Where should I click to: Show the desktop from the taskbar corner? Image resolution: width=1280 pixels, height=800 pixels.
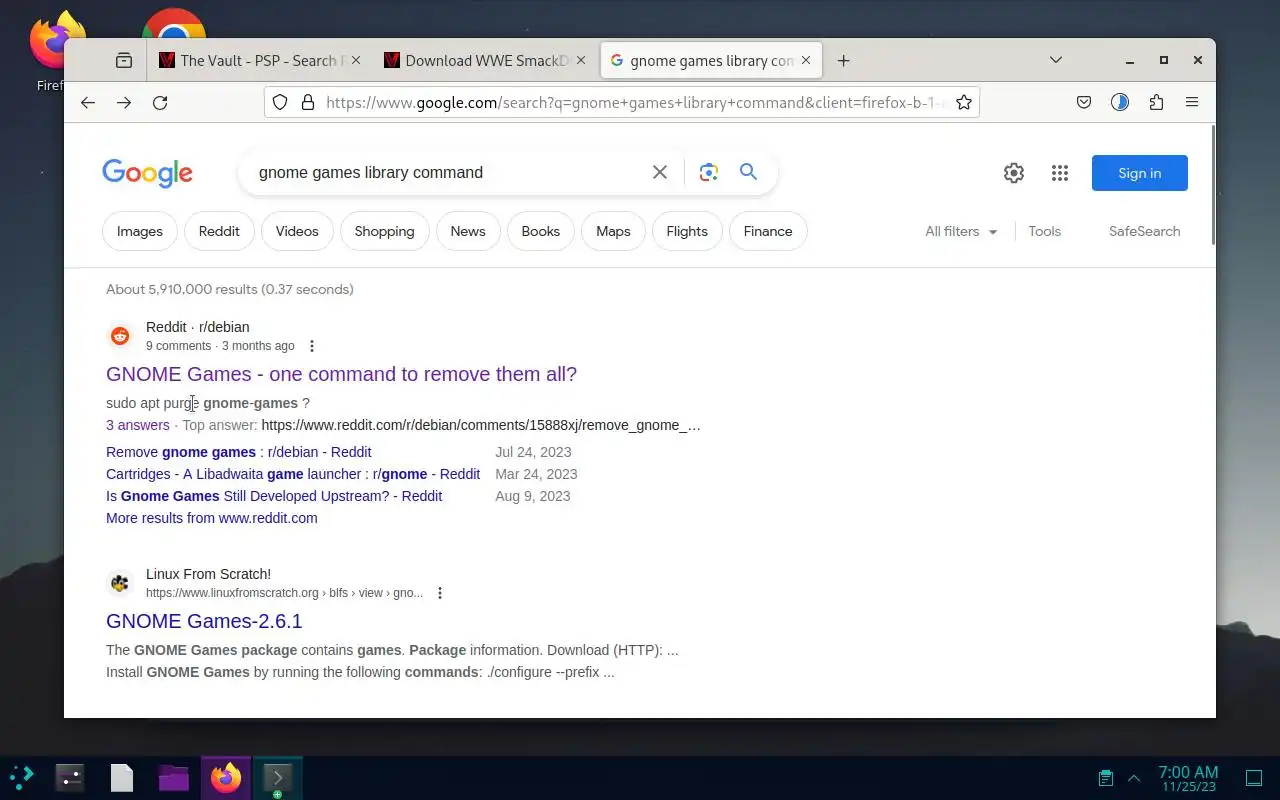coord(1254,778)
